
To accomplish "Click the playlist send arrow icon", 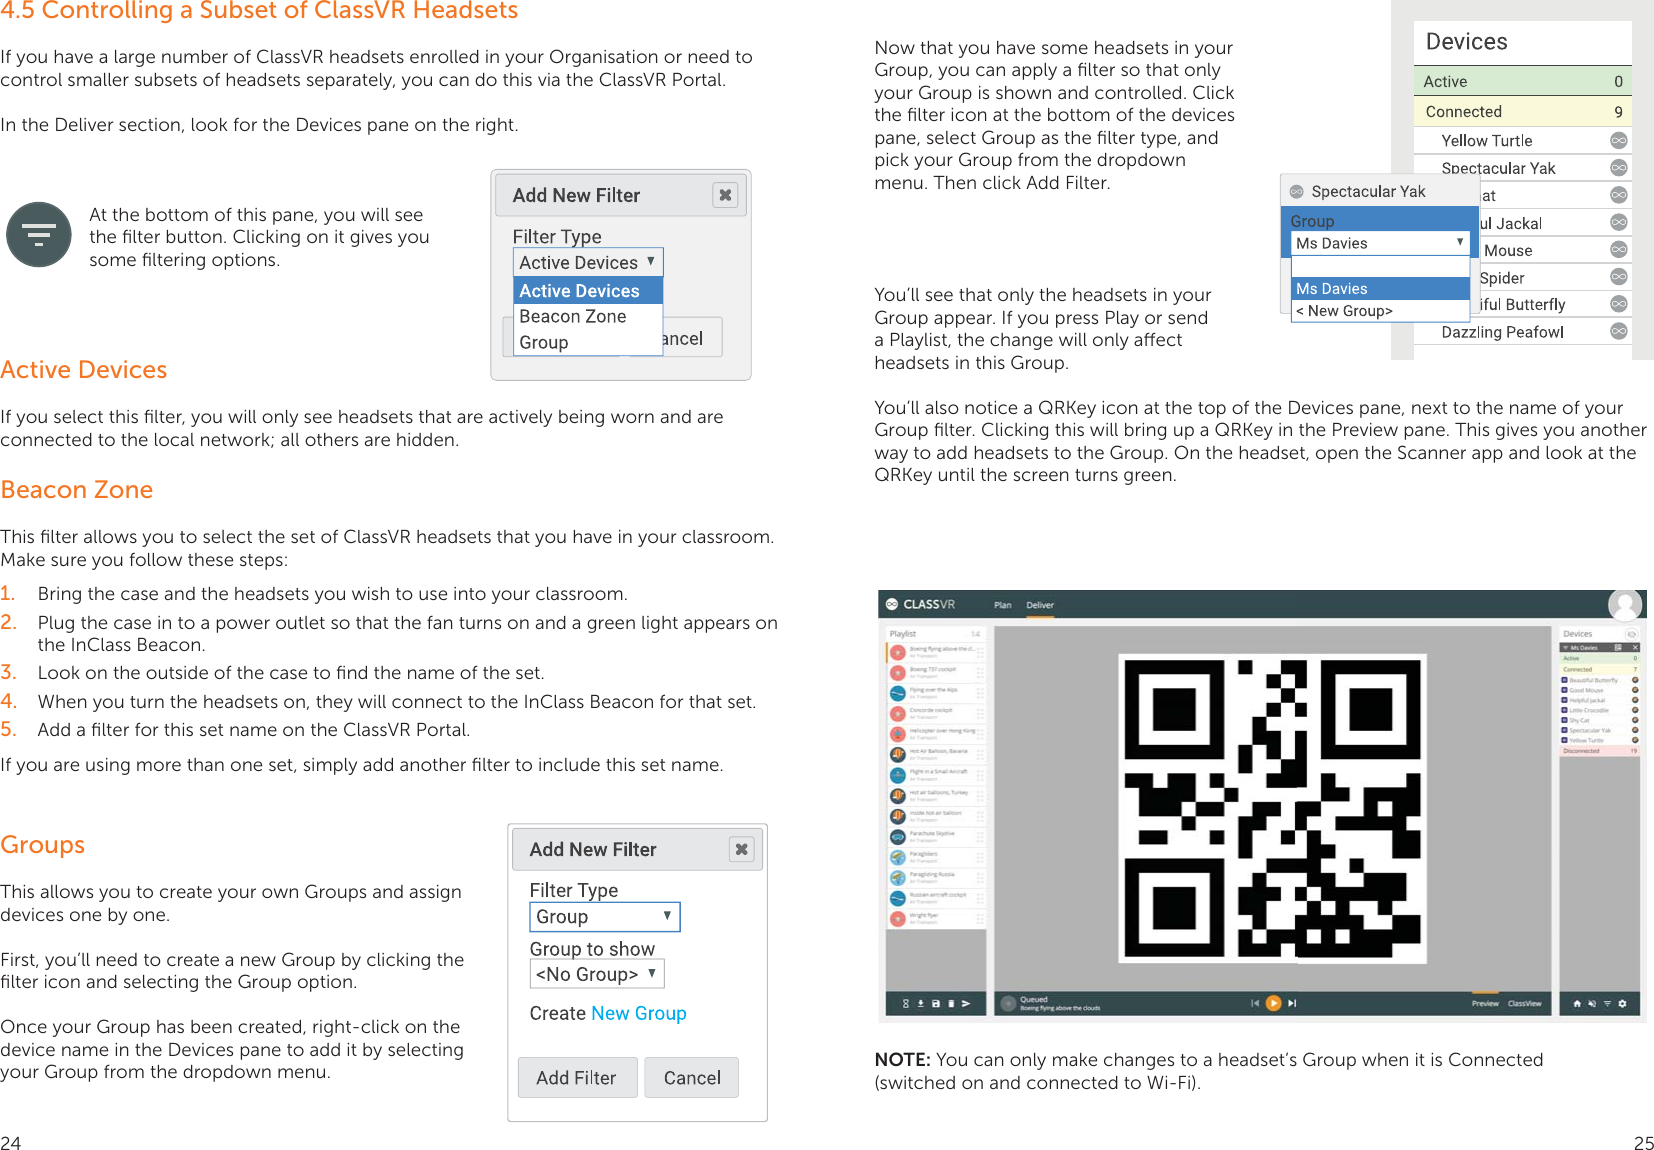I will pos(966,1003).
